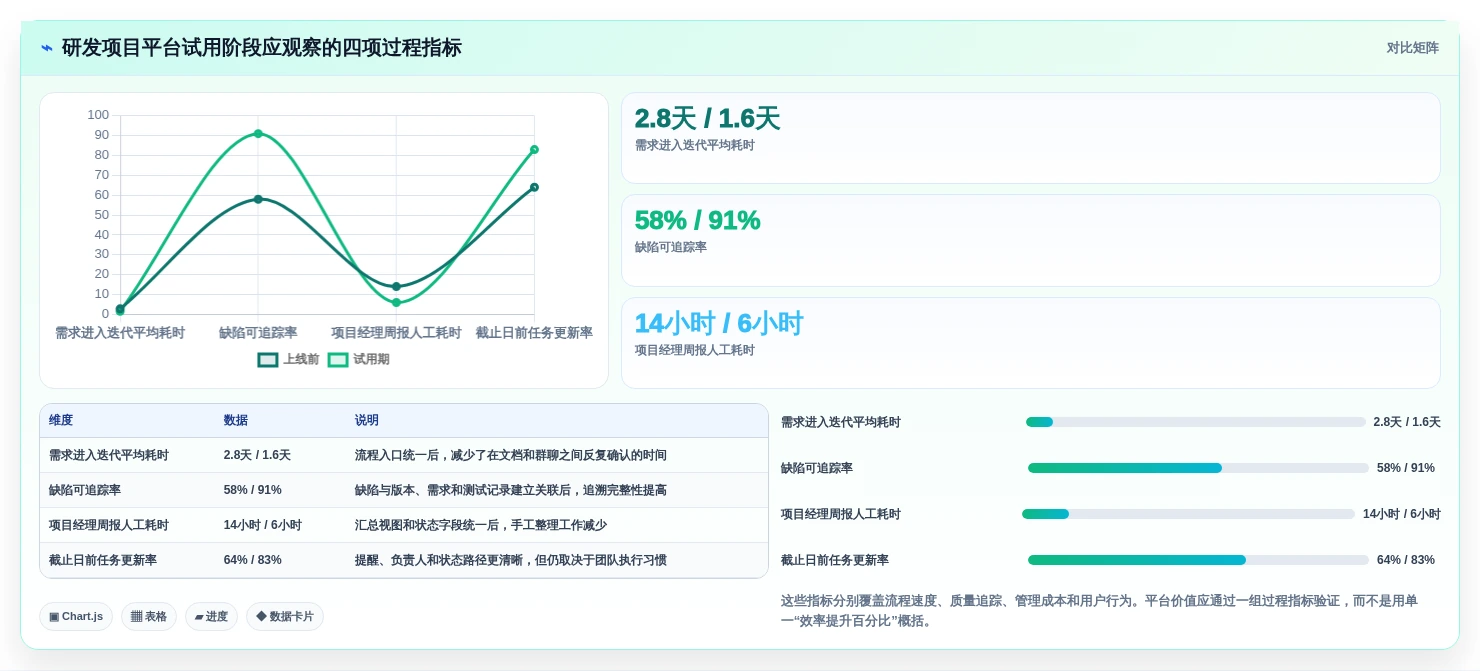Click progress value label 58% / 91%

1406,468
